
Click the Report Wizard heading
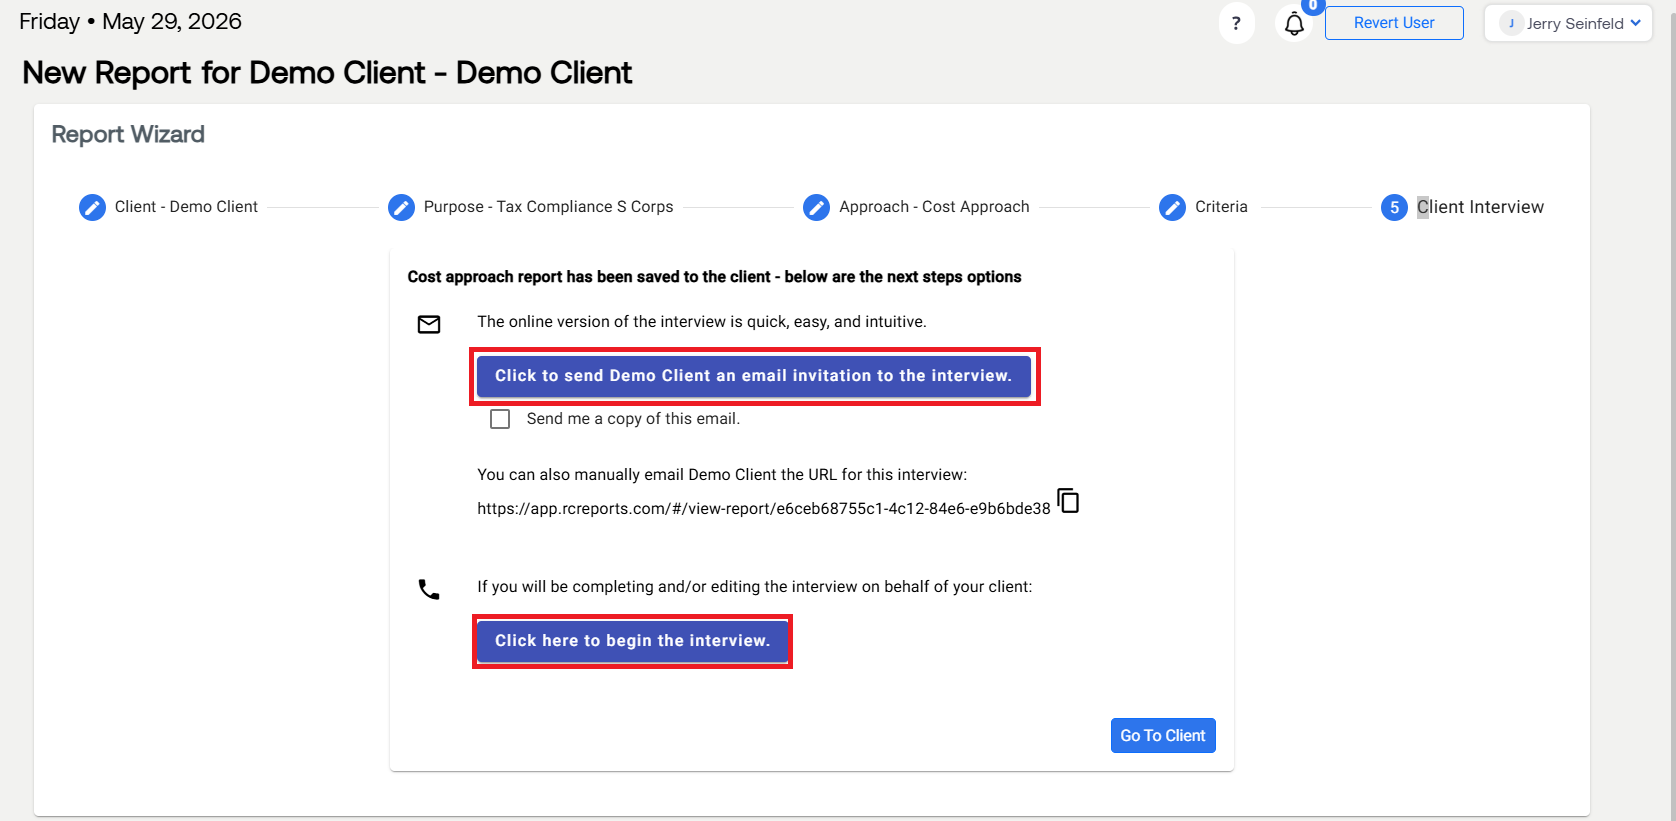pyautogui.click(x=128, y=134)
